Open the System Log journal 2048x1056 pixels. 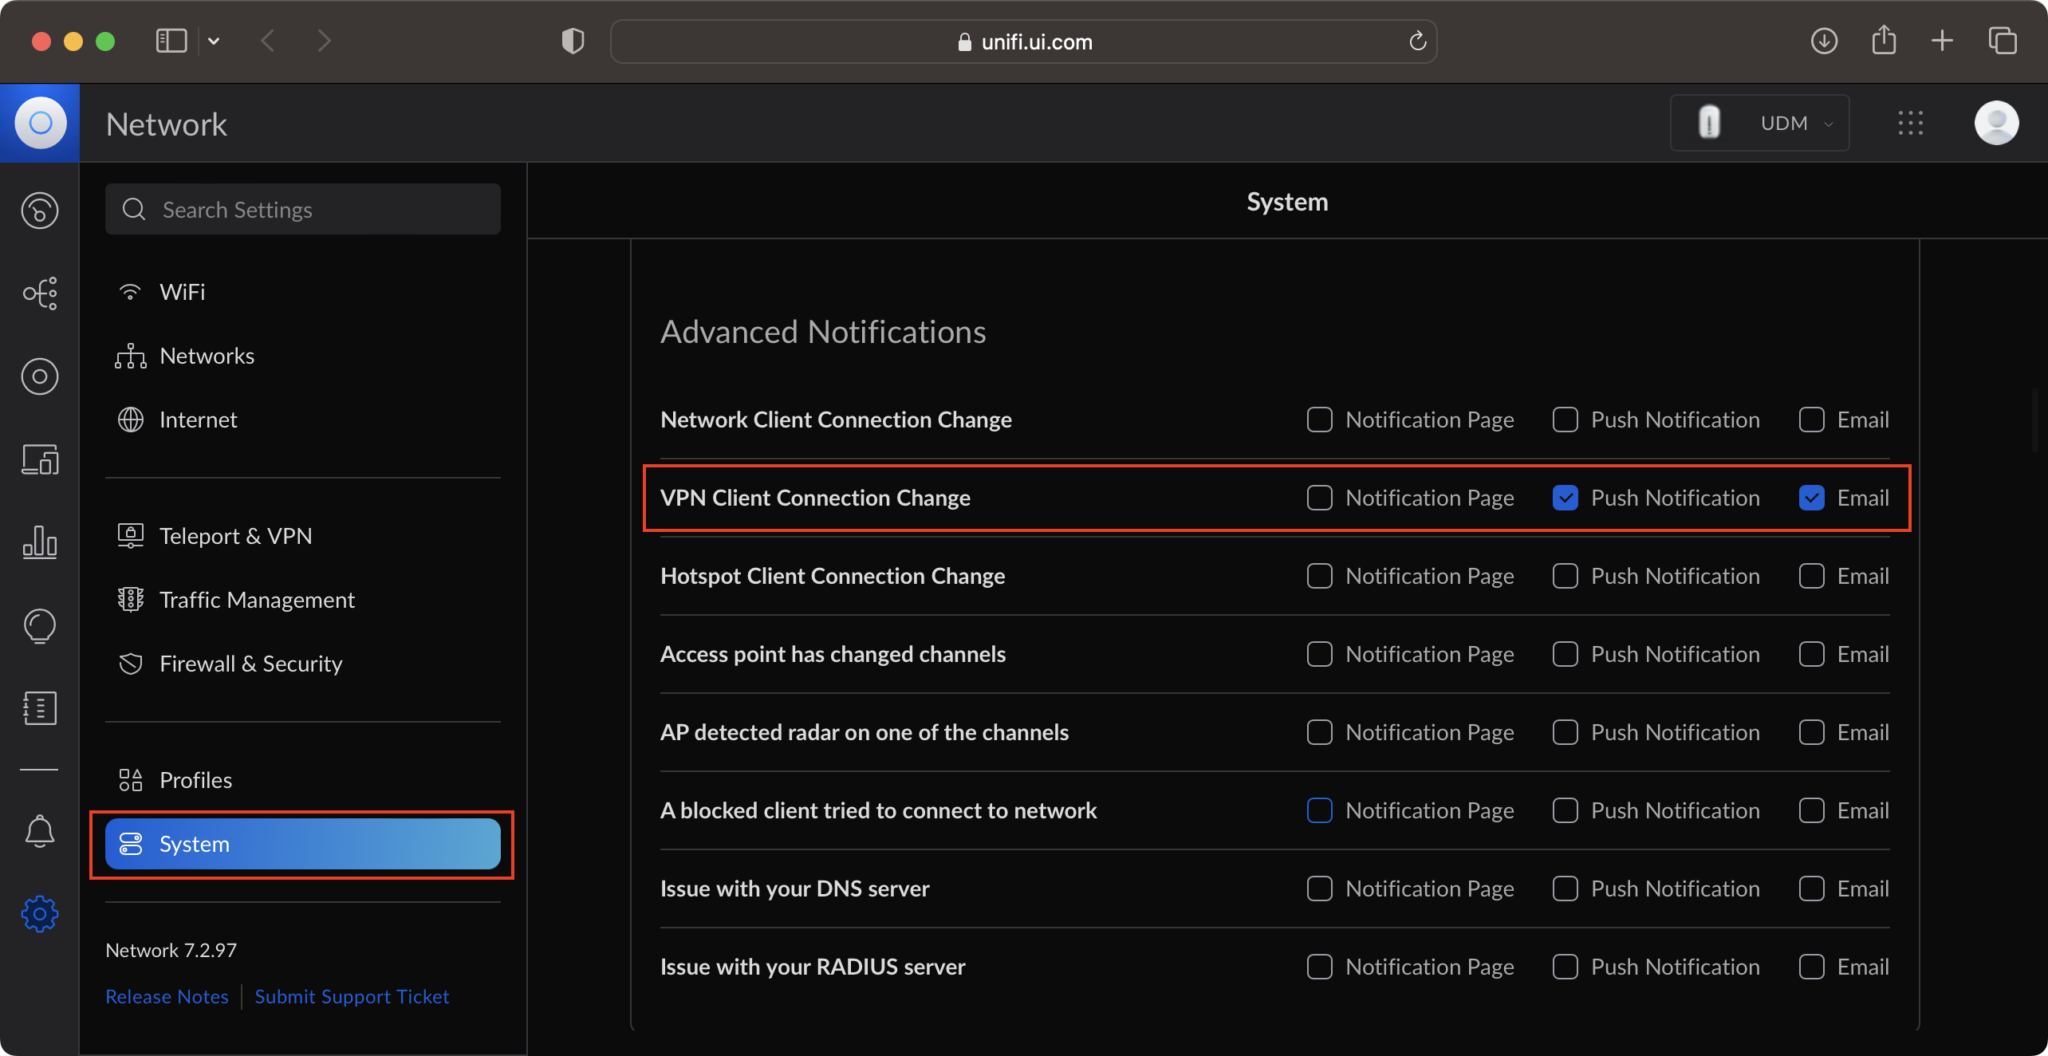40,708
